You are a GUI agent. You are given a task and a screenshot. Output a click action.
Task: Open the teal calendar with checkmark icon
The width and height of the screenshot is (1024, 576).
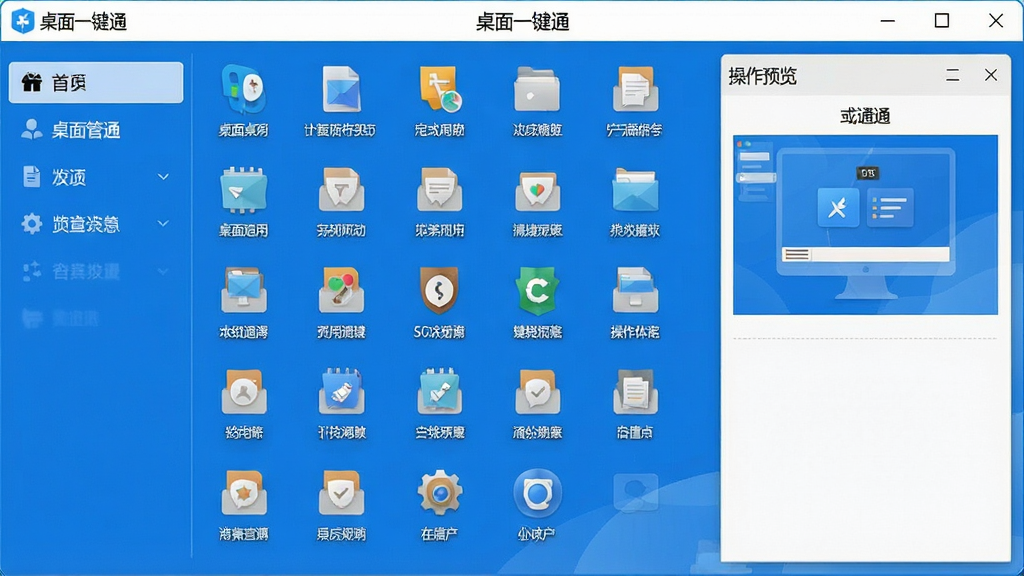pyautogui.click(x=440, y=391)
